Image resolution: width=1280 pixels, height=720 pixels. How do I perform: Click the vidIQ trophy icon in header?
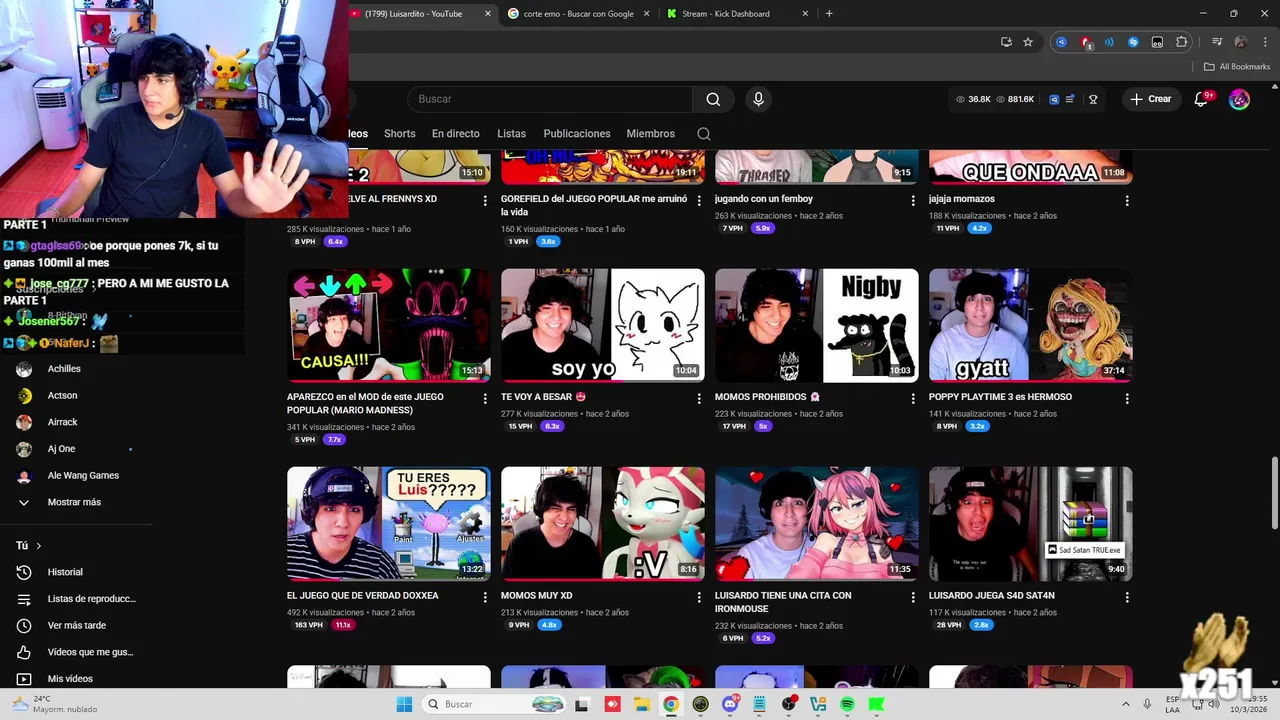[1093, 99]
